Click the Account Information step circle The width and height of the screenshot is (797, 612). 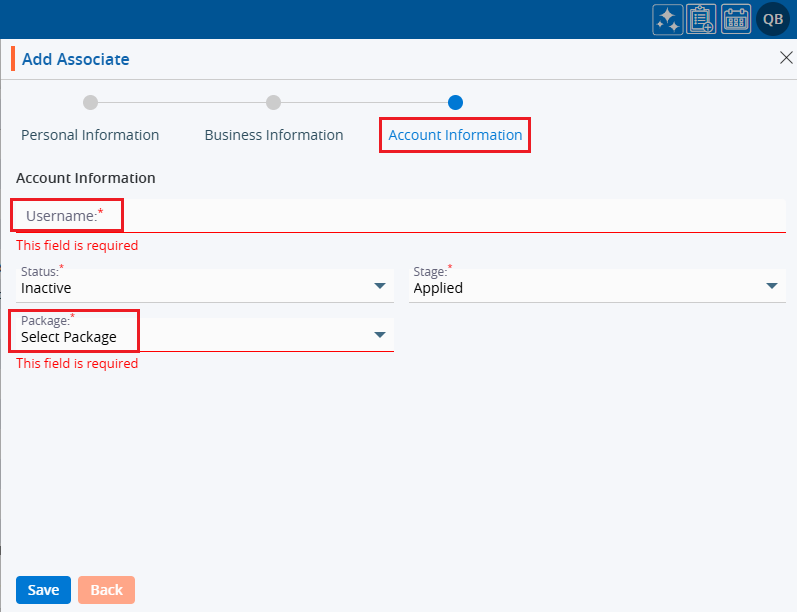(x=456, y=102)
